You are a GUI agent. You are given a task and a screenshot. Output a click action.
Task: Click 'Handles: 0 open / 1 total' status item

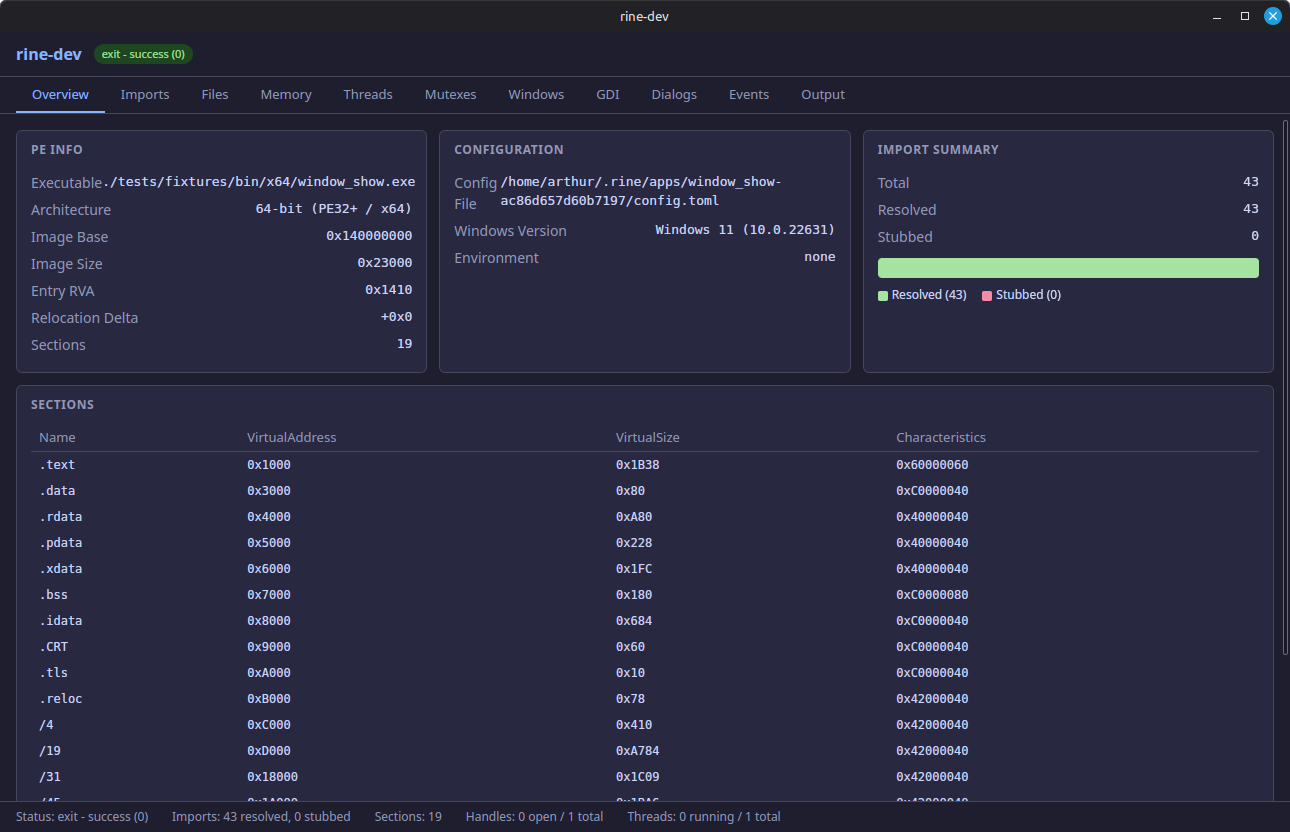click(534, 816)
